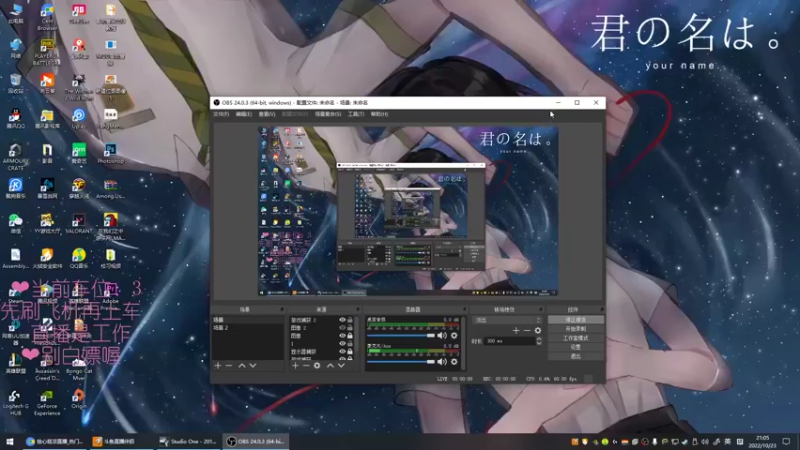Image resolution: width=800 pixels, height=450 pixels.
Task: Open the 帮助(H) menu in OBS
Action: tap(379, 114)
